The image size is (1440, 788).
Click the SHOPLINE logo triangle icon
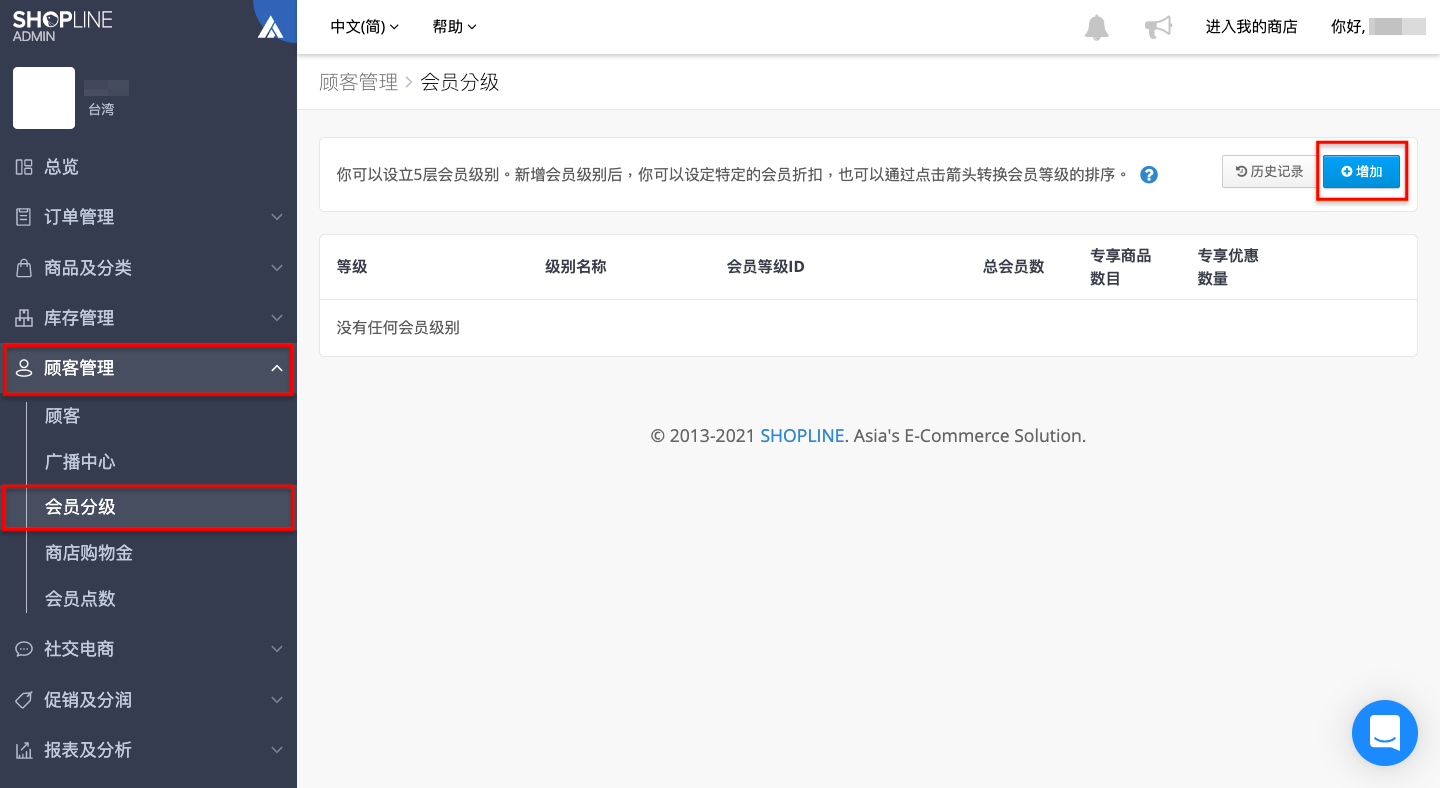click(x=270, y=27)
